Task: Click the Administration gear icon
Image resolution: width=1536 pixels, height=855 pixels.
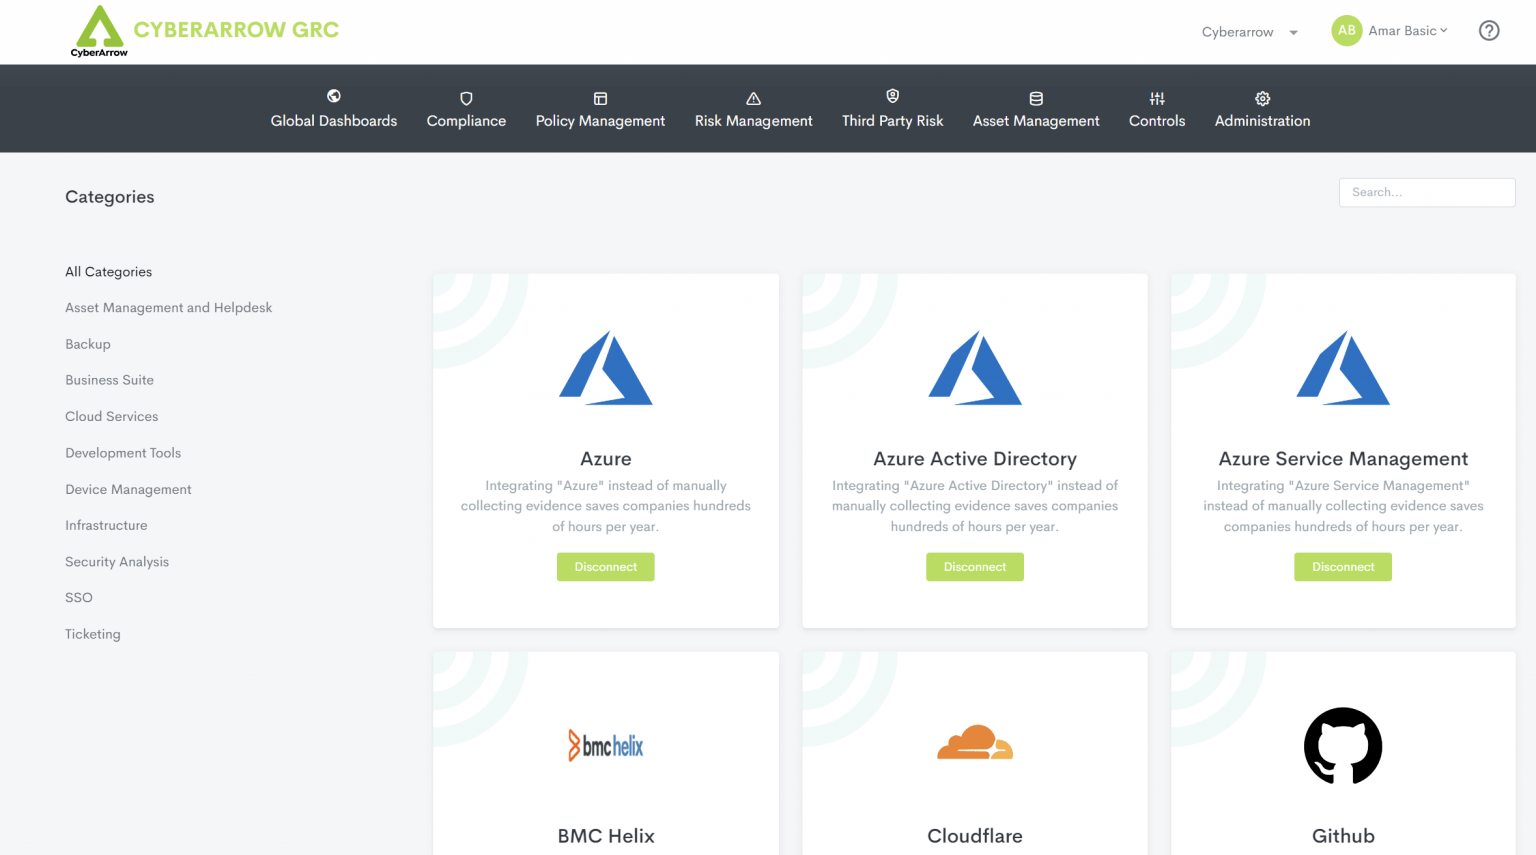Action: point(1262,97)
